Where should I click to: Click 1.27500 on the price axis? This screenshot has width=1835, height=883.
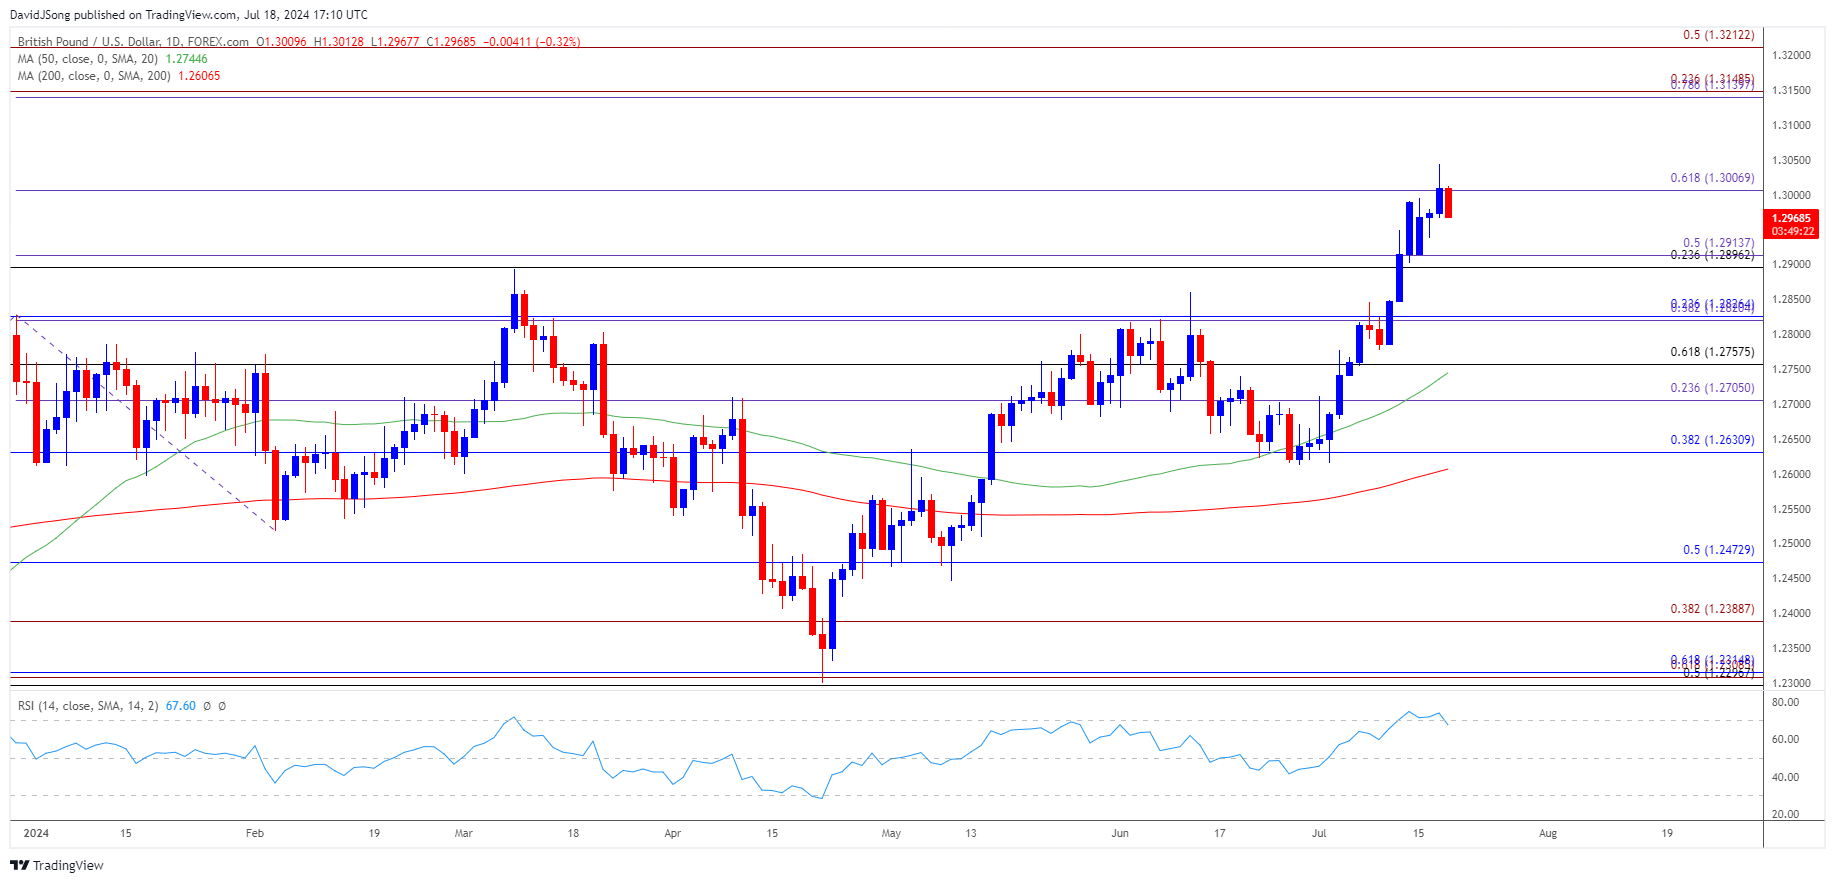1791,370
